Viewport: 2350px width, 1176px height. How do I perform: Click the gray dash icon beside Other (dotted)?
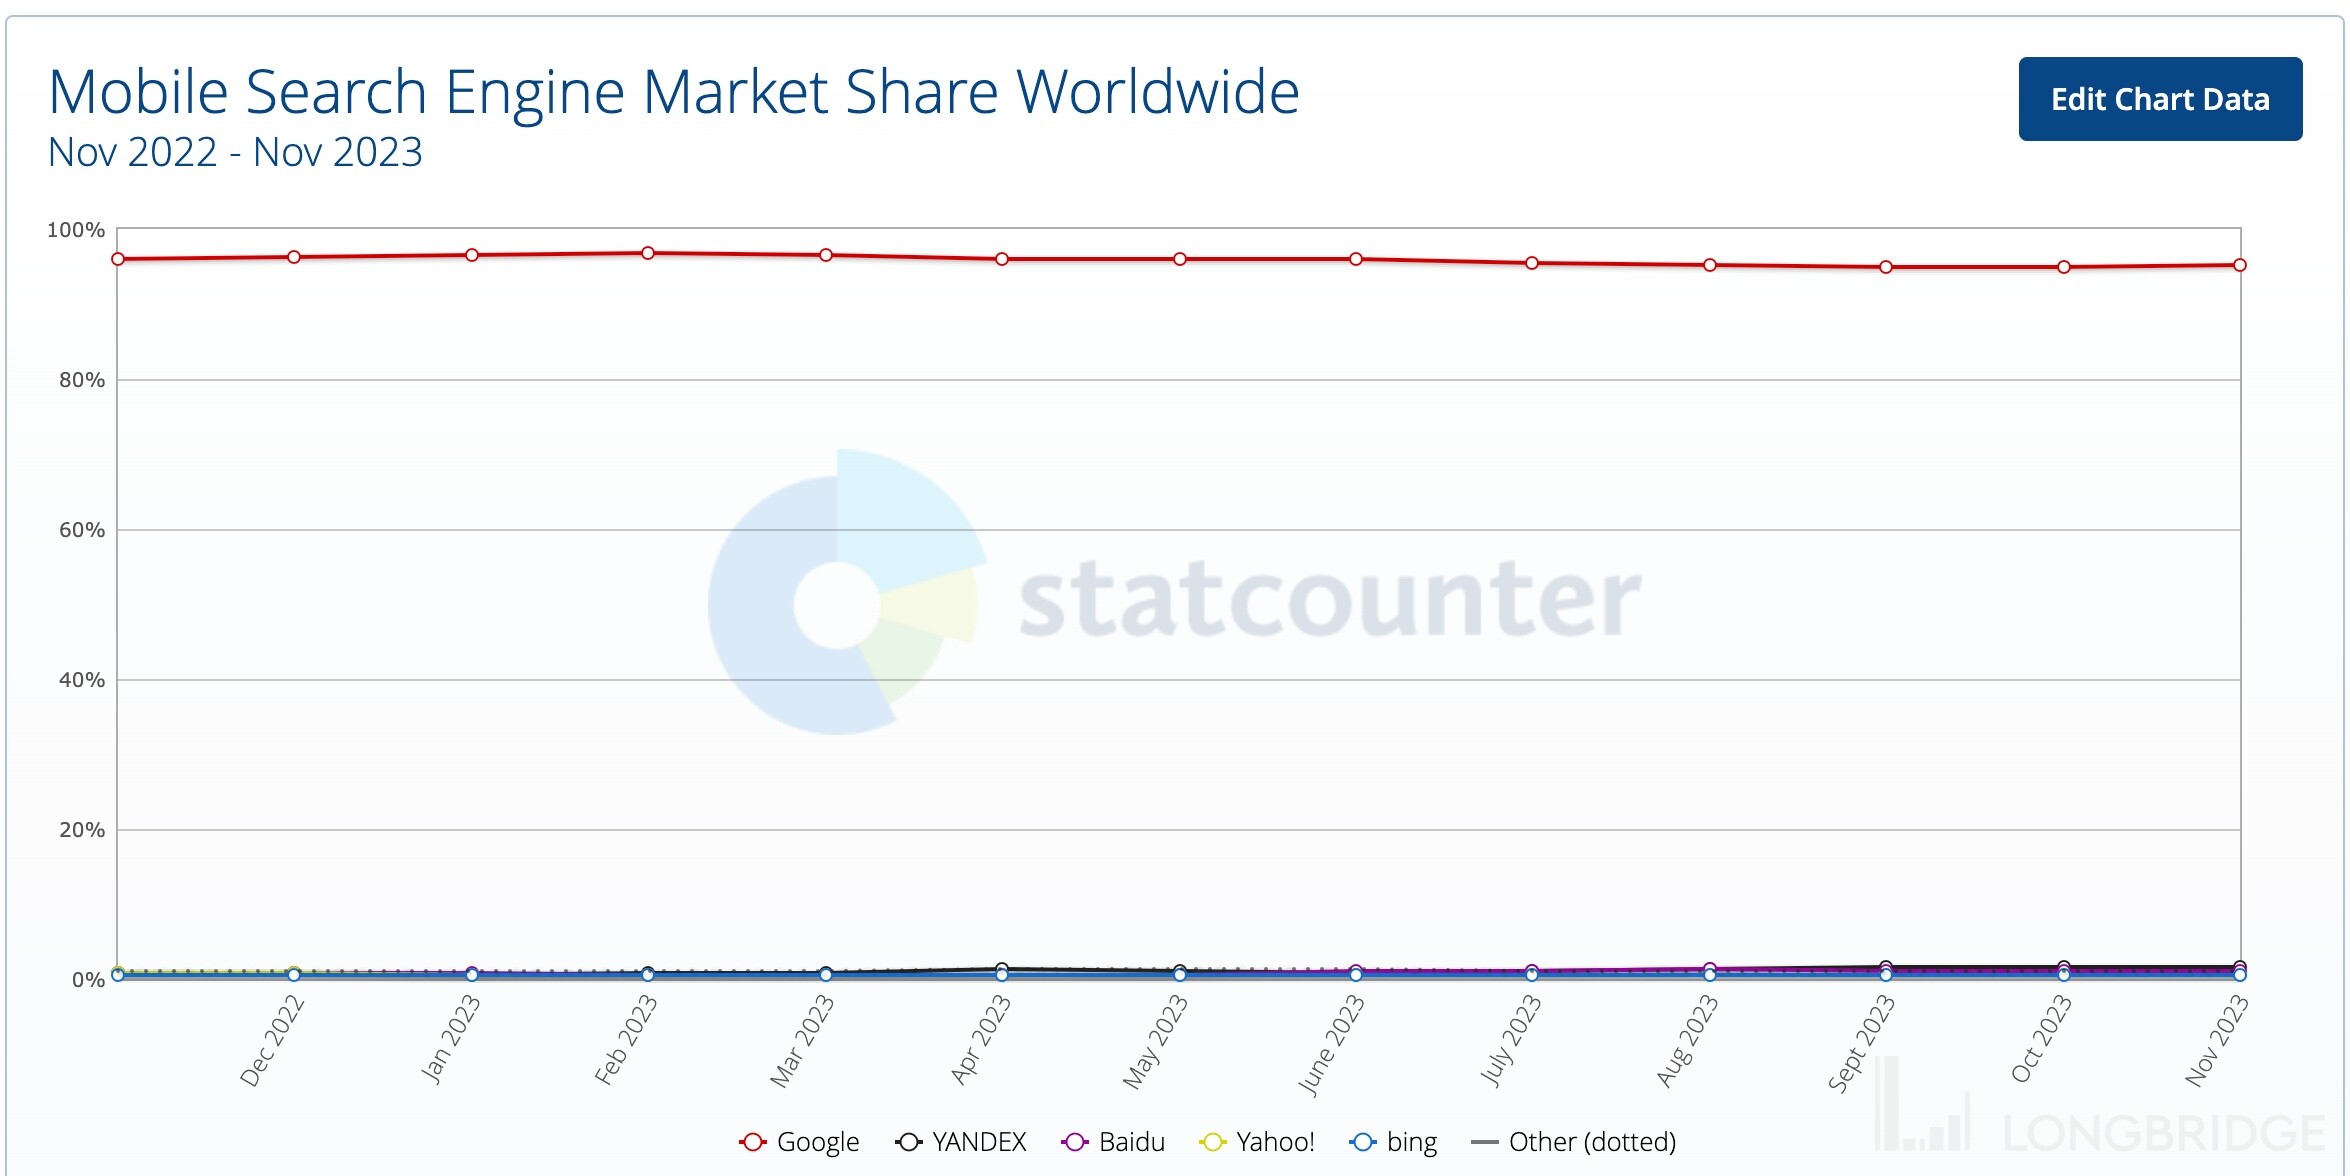(x=1485, y=1142)
